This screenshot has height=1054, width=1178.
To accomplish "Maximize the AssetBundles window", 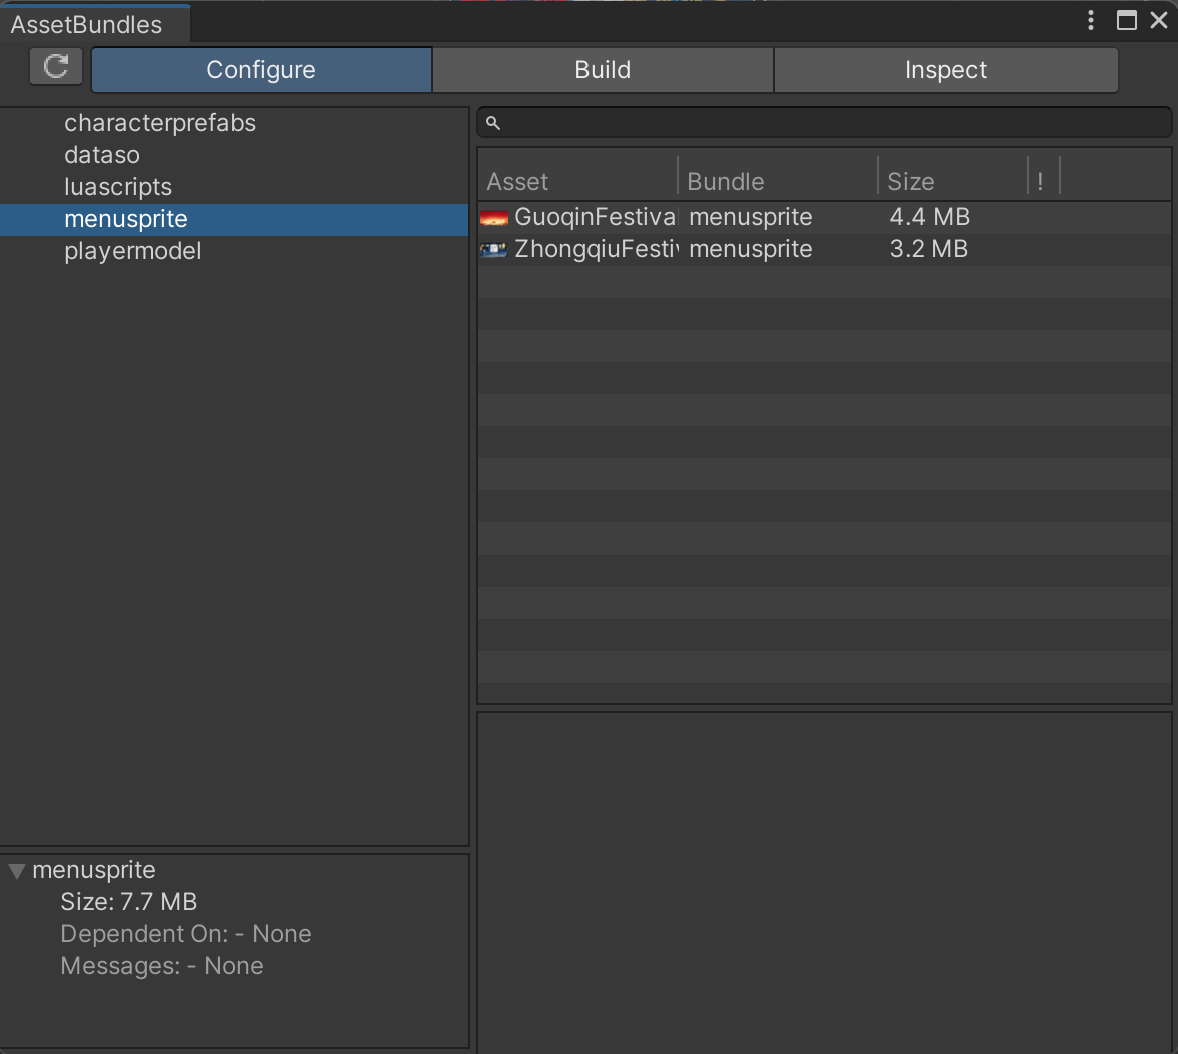I will (x=1126, y=20).
